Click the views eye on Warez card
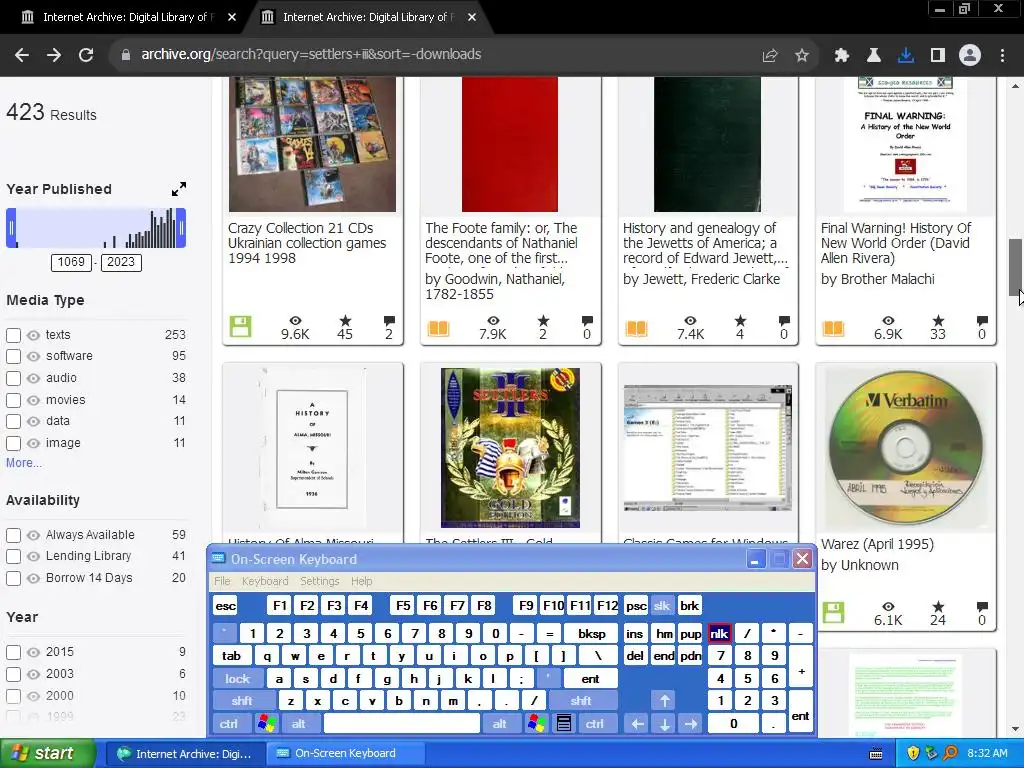1024x768 pixels. pos(888,607)
